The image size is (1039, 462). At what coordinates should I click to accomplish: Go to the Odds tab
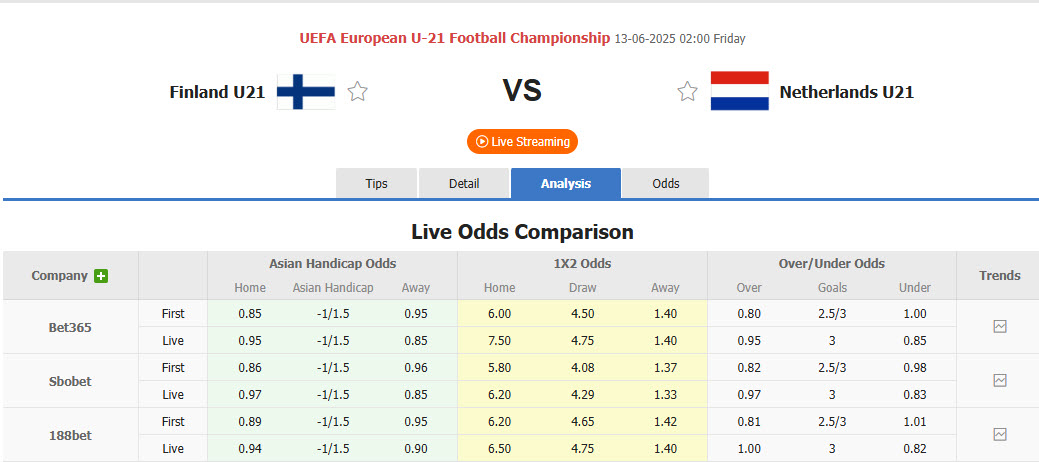click(666, 183)
